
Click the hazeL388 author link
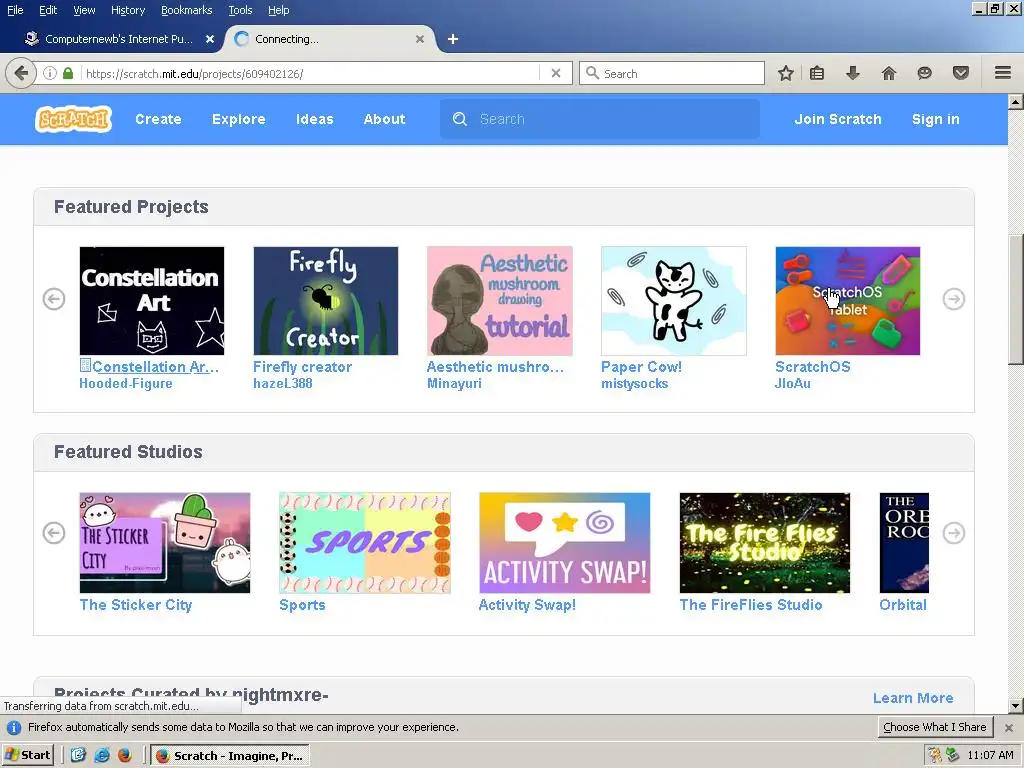pos(283,383)
